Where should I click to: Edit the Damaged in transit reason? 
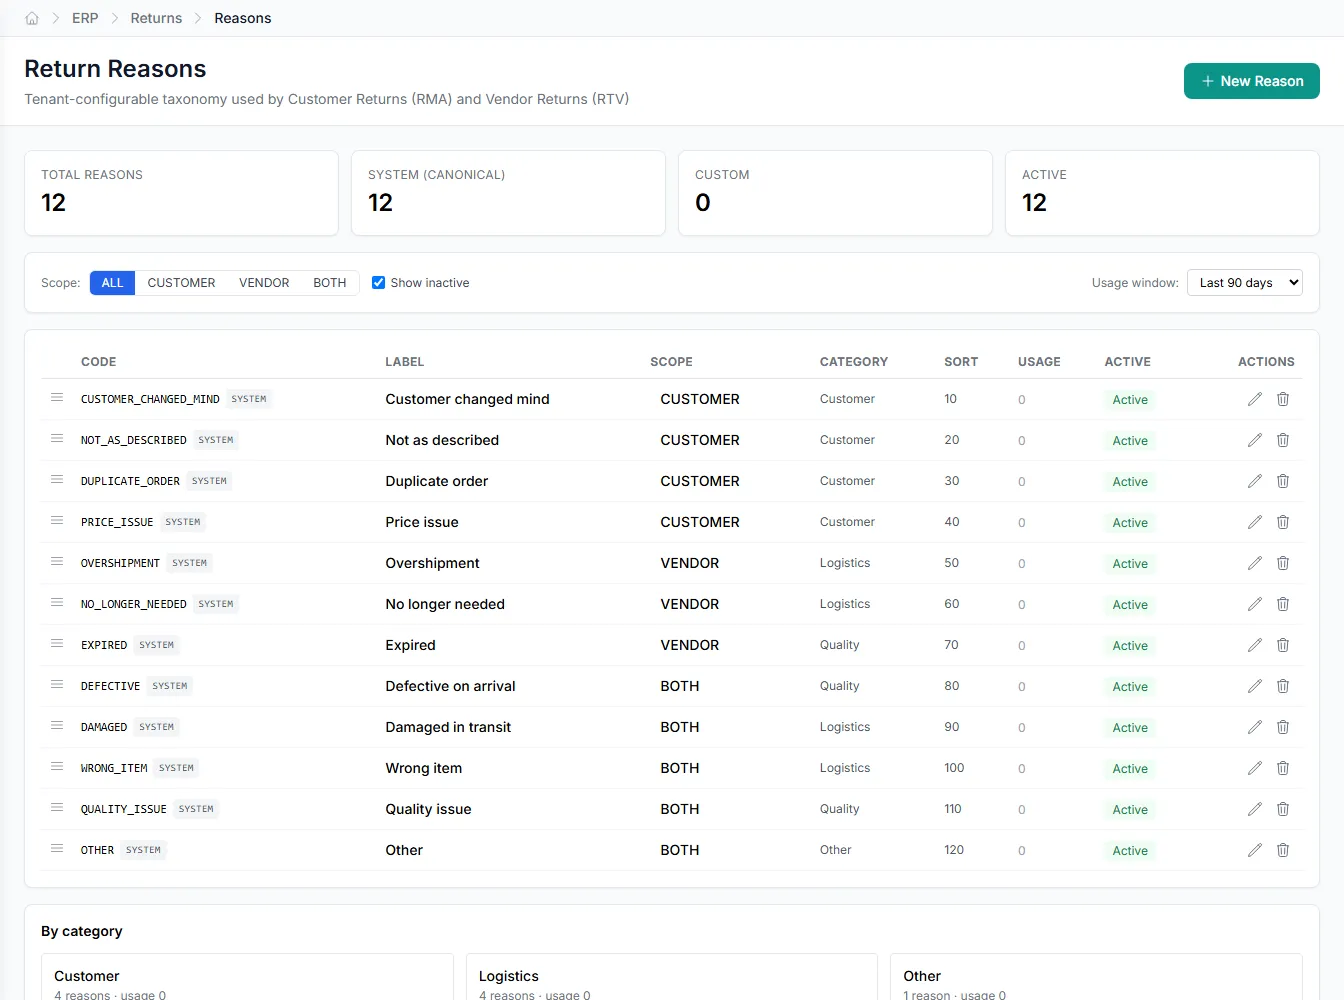point(1255,727)
